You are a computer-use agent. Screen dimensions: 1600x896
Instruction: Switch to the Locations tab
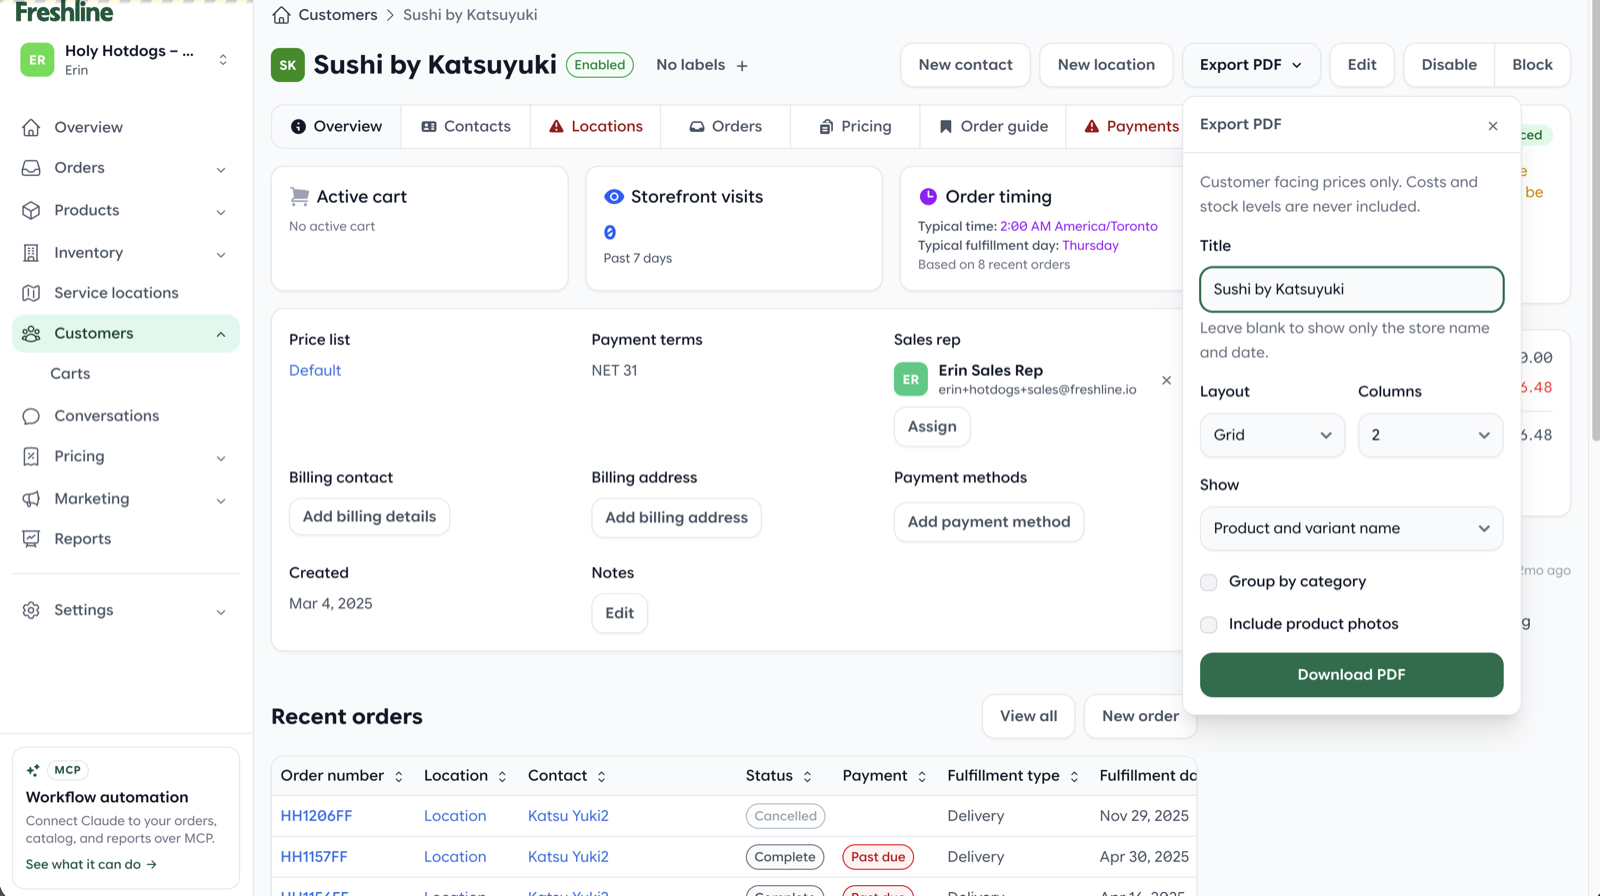pyautogui.click(x=596, y=127)
